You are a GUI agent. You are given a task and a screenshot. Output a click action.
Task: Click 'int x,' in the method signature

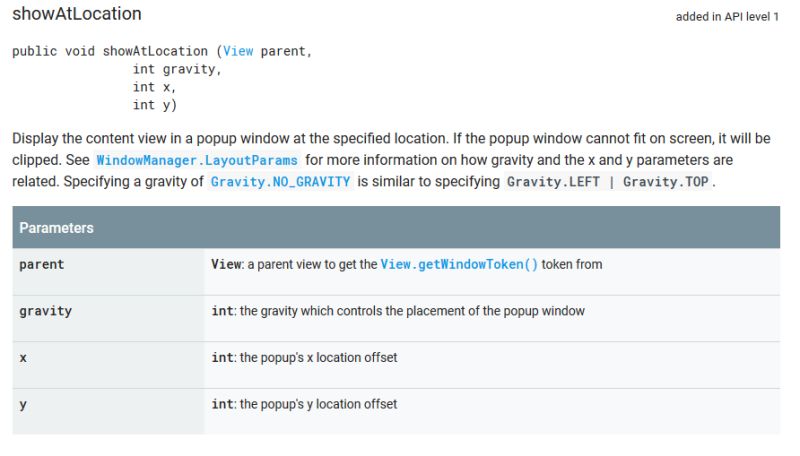point(155,87)
